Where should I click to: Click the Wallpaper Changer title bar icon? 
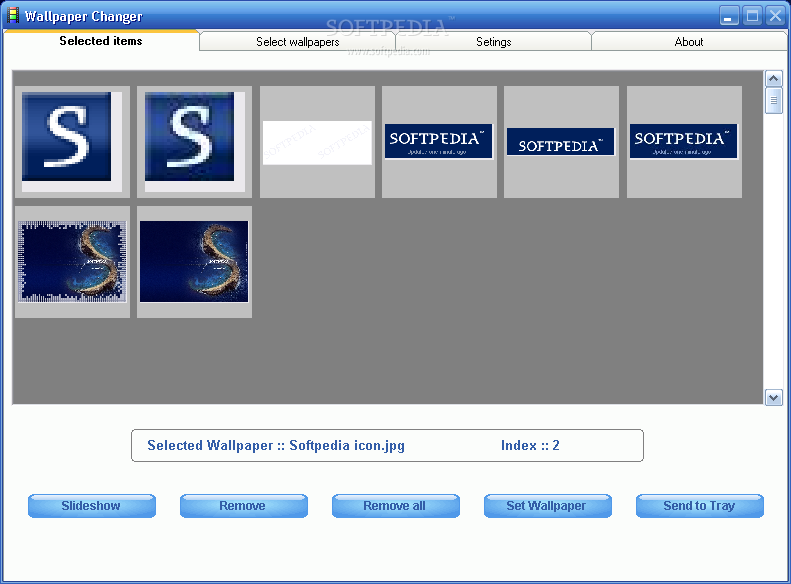coord(13,15)
